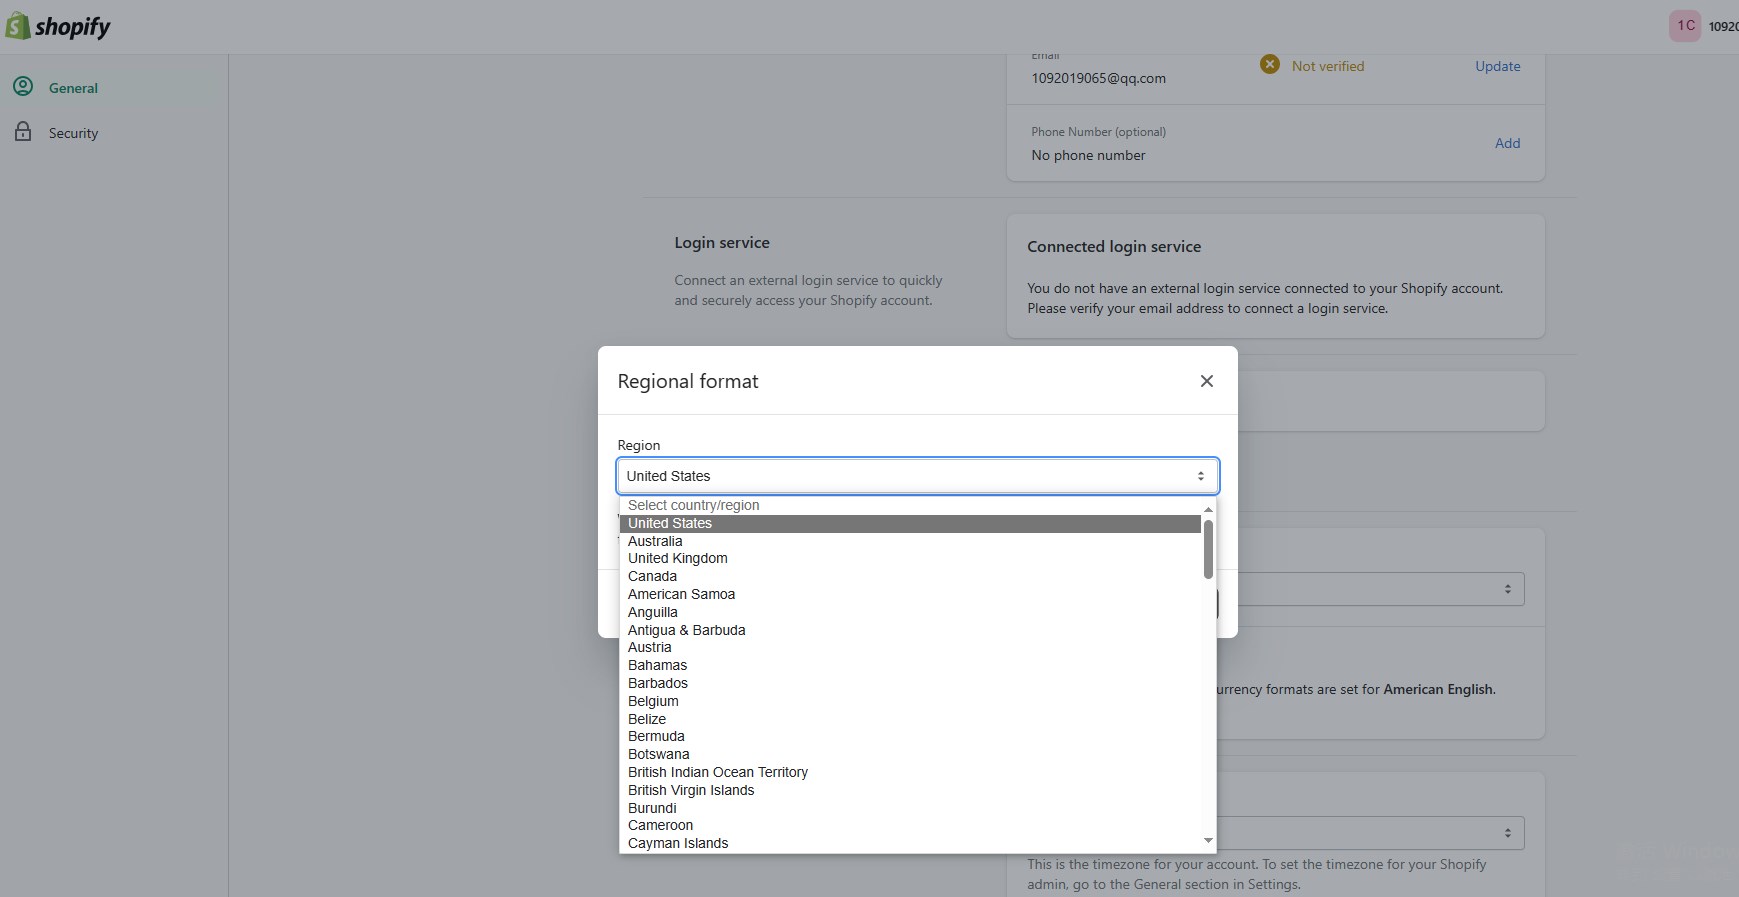The image size is (1739, 897).
Task: Click the No phone number text
Action: [1088, 155]
